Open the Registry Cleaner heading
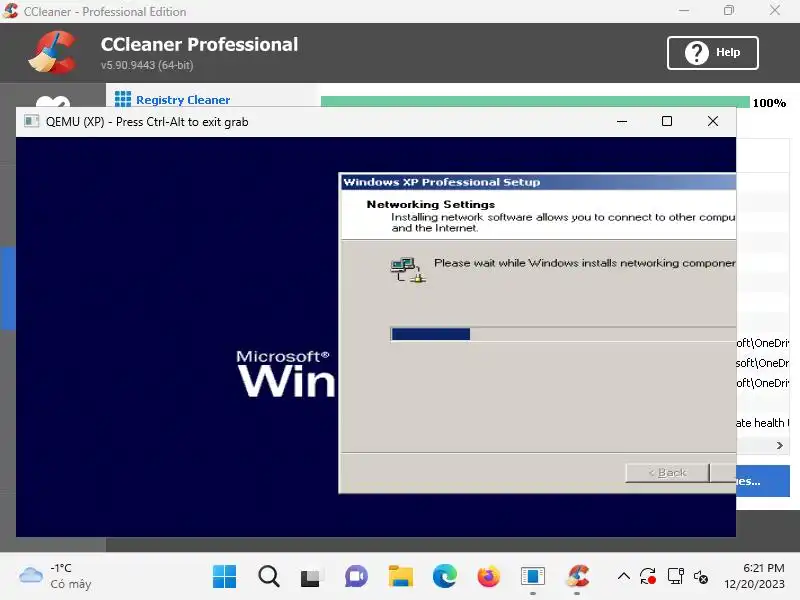The image size is (800, 600). click(x=183, y=100)
